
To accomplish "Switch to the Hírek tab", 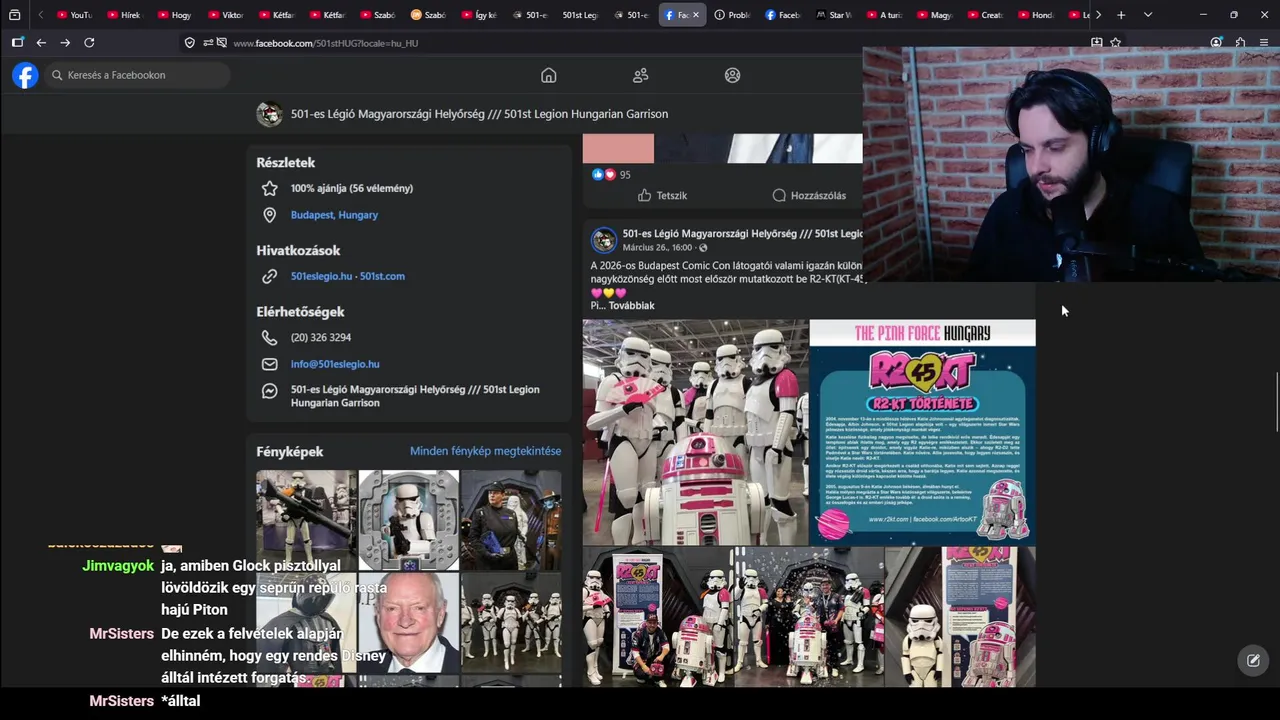I will [x=125, y=15].
